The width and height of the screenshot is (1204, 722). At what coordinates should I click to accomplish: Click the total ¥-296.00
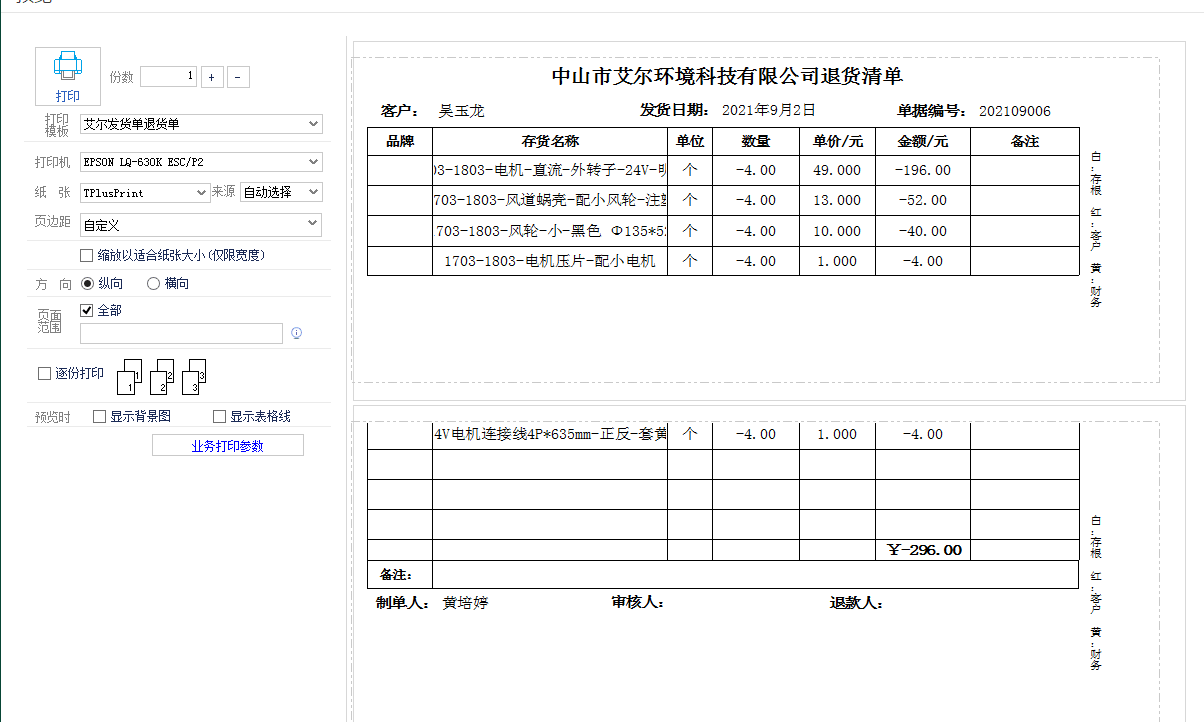pos(925,550)
